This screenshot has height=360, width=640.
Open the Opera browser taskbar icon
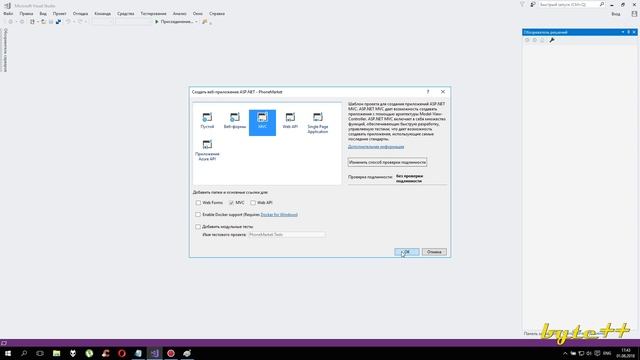122,353
